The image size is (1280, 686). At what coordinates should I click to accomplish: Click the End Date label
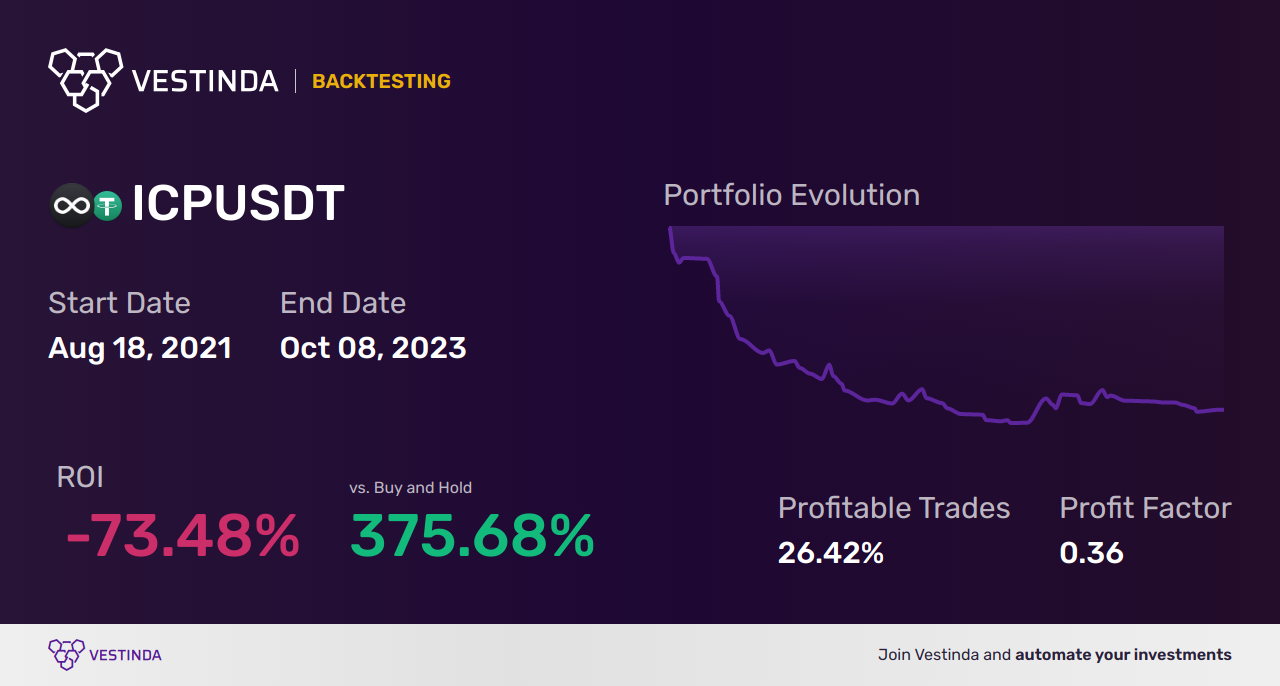(343, 303)
